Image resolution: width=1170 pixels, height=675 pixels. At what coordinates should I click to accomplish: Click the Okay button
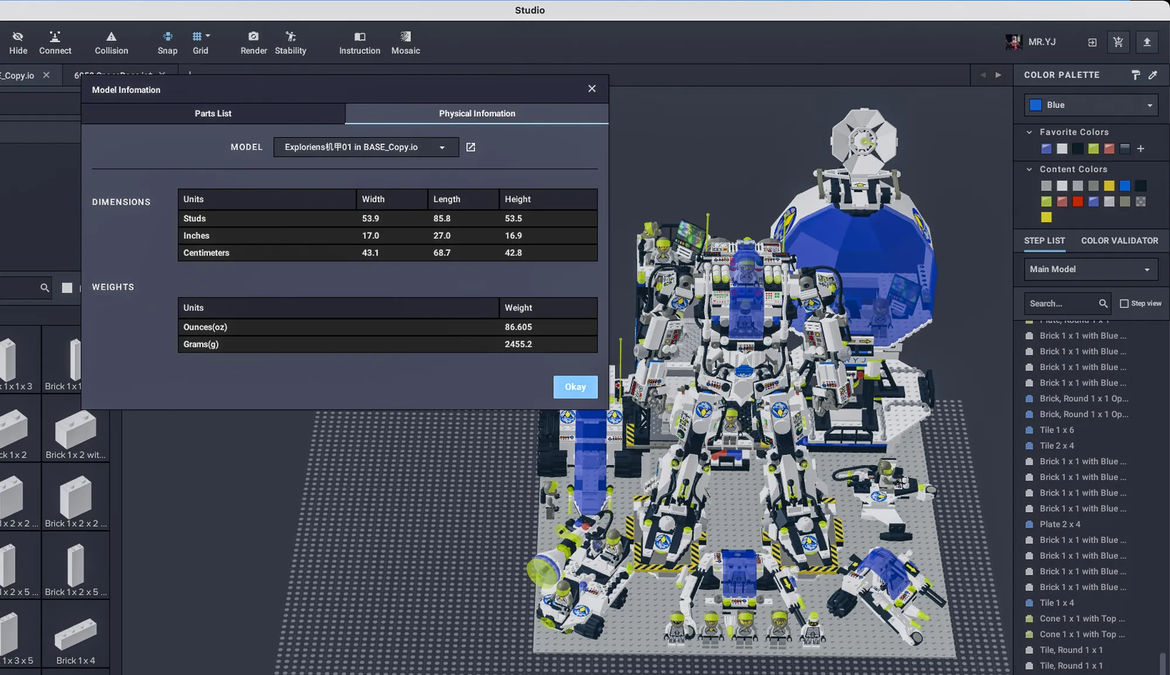[x=575, y=387]
